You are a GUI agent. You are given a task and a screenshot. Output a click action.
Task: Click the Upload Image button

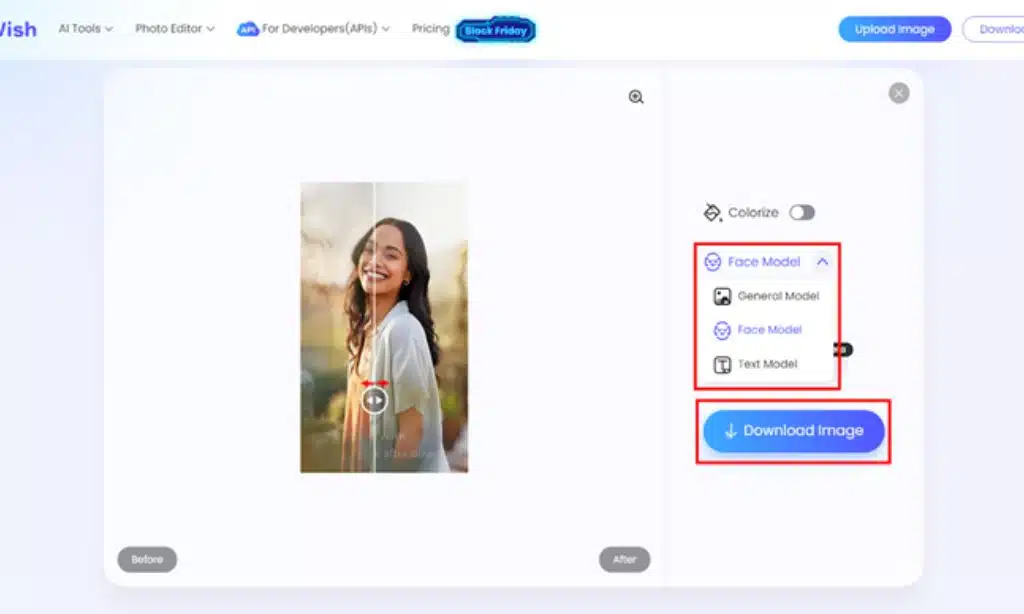point(894,29)
